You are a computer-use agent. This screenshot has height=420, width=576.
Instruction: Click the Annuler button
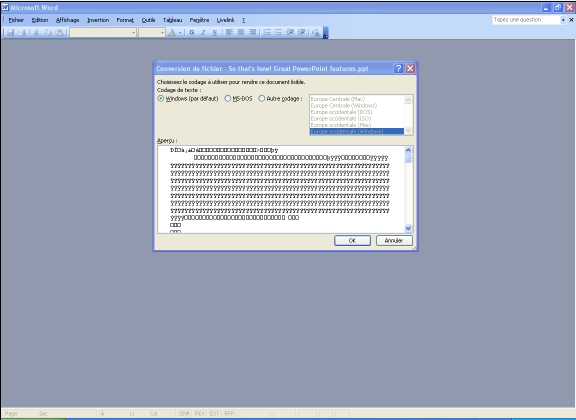(x=394, y=241)
